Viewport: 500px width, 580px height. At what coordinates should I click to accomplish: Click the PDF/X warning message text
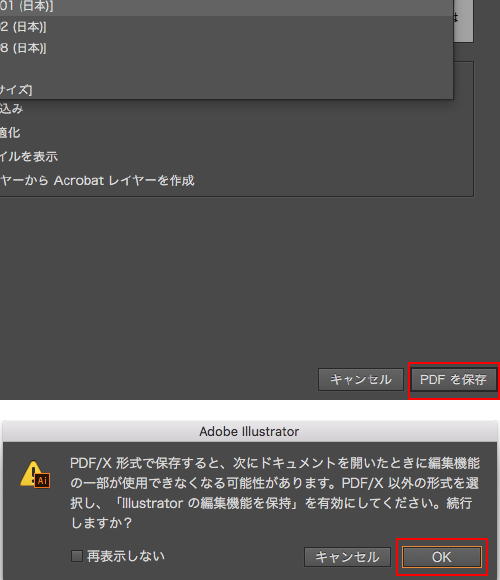[275, 493]
